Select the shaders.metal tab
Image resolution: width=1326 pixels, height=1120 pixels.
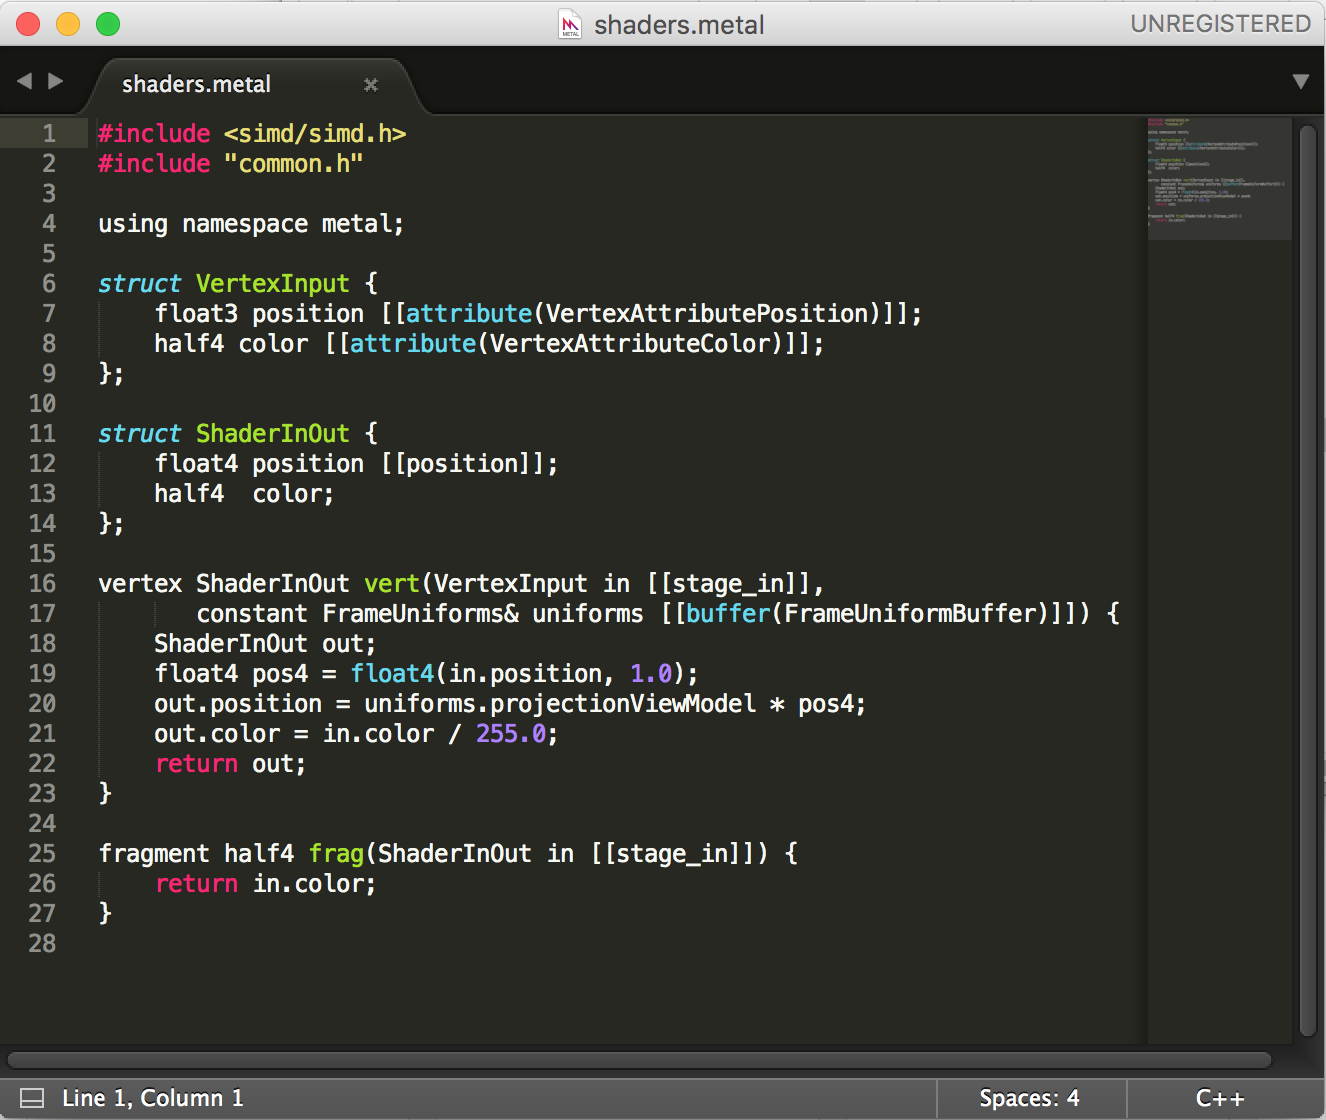point(196,85)
